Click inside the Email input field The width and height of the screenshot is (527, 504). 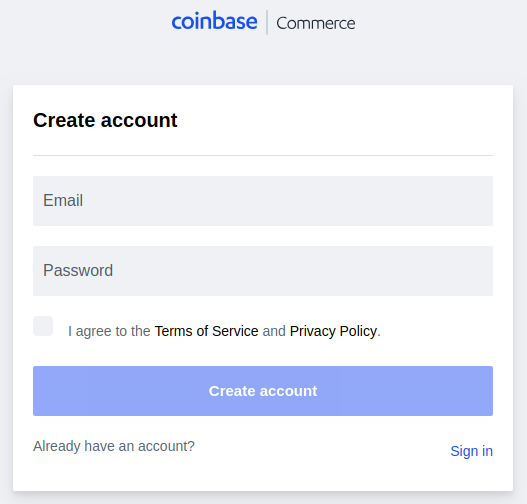263,201
